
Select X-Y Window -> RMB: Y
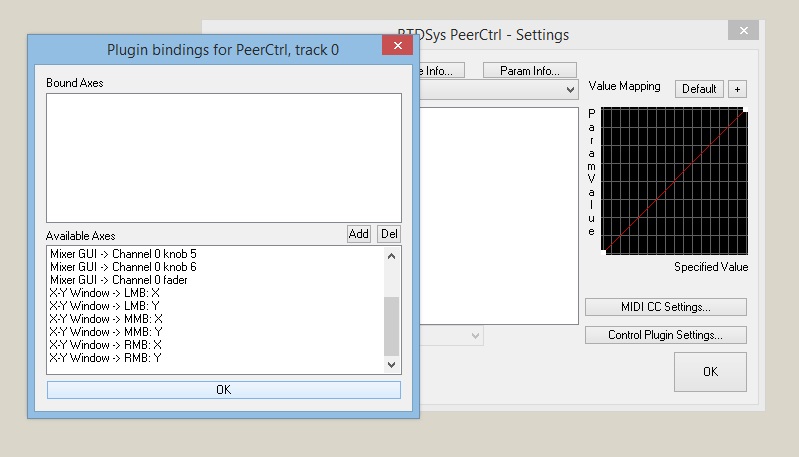(x=105, y=358)
